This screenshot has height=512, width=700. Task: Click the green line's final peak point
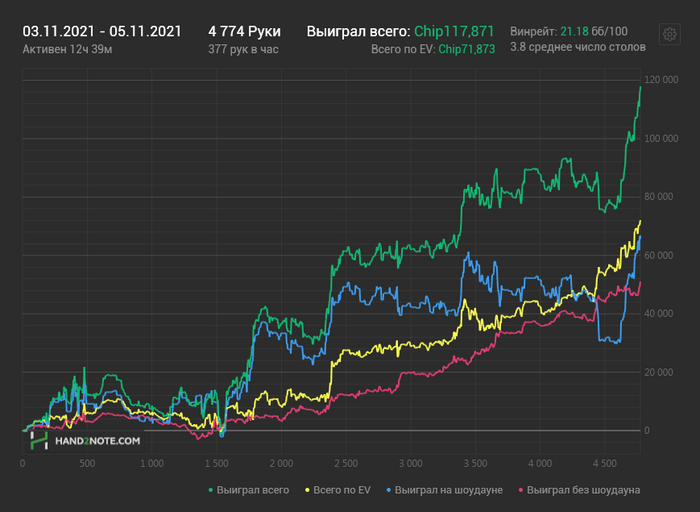(x=641, y=87)
